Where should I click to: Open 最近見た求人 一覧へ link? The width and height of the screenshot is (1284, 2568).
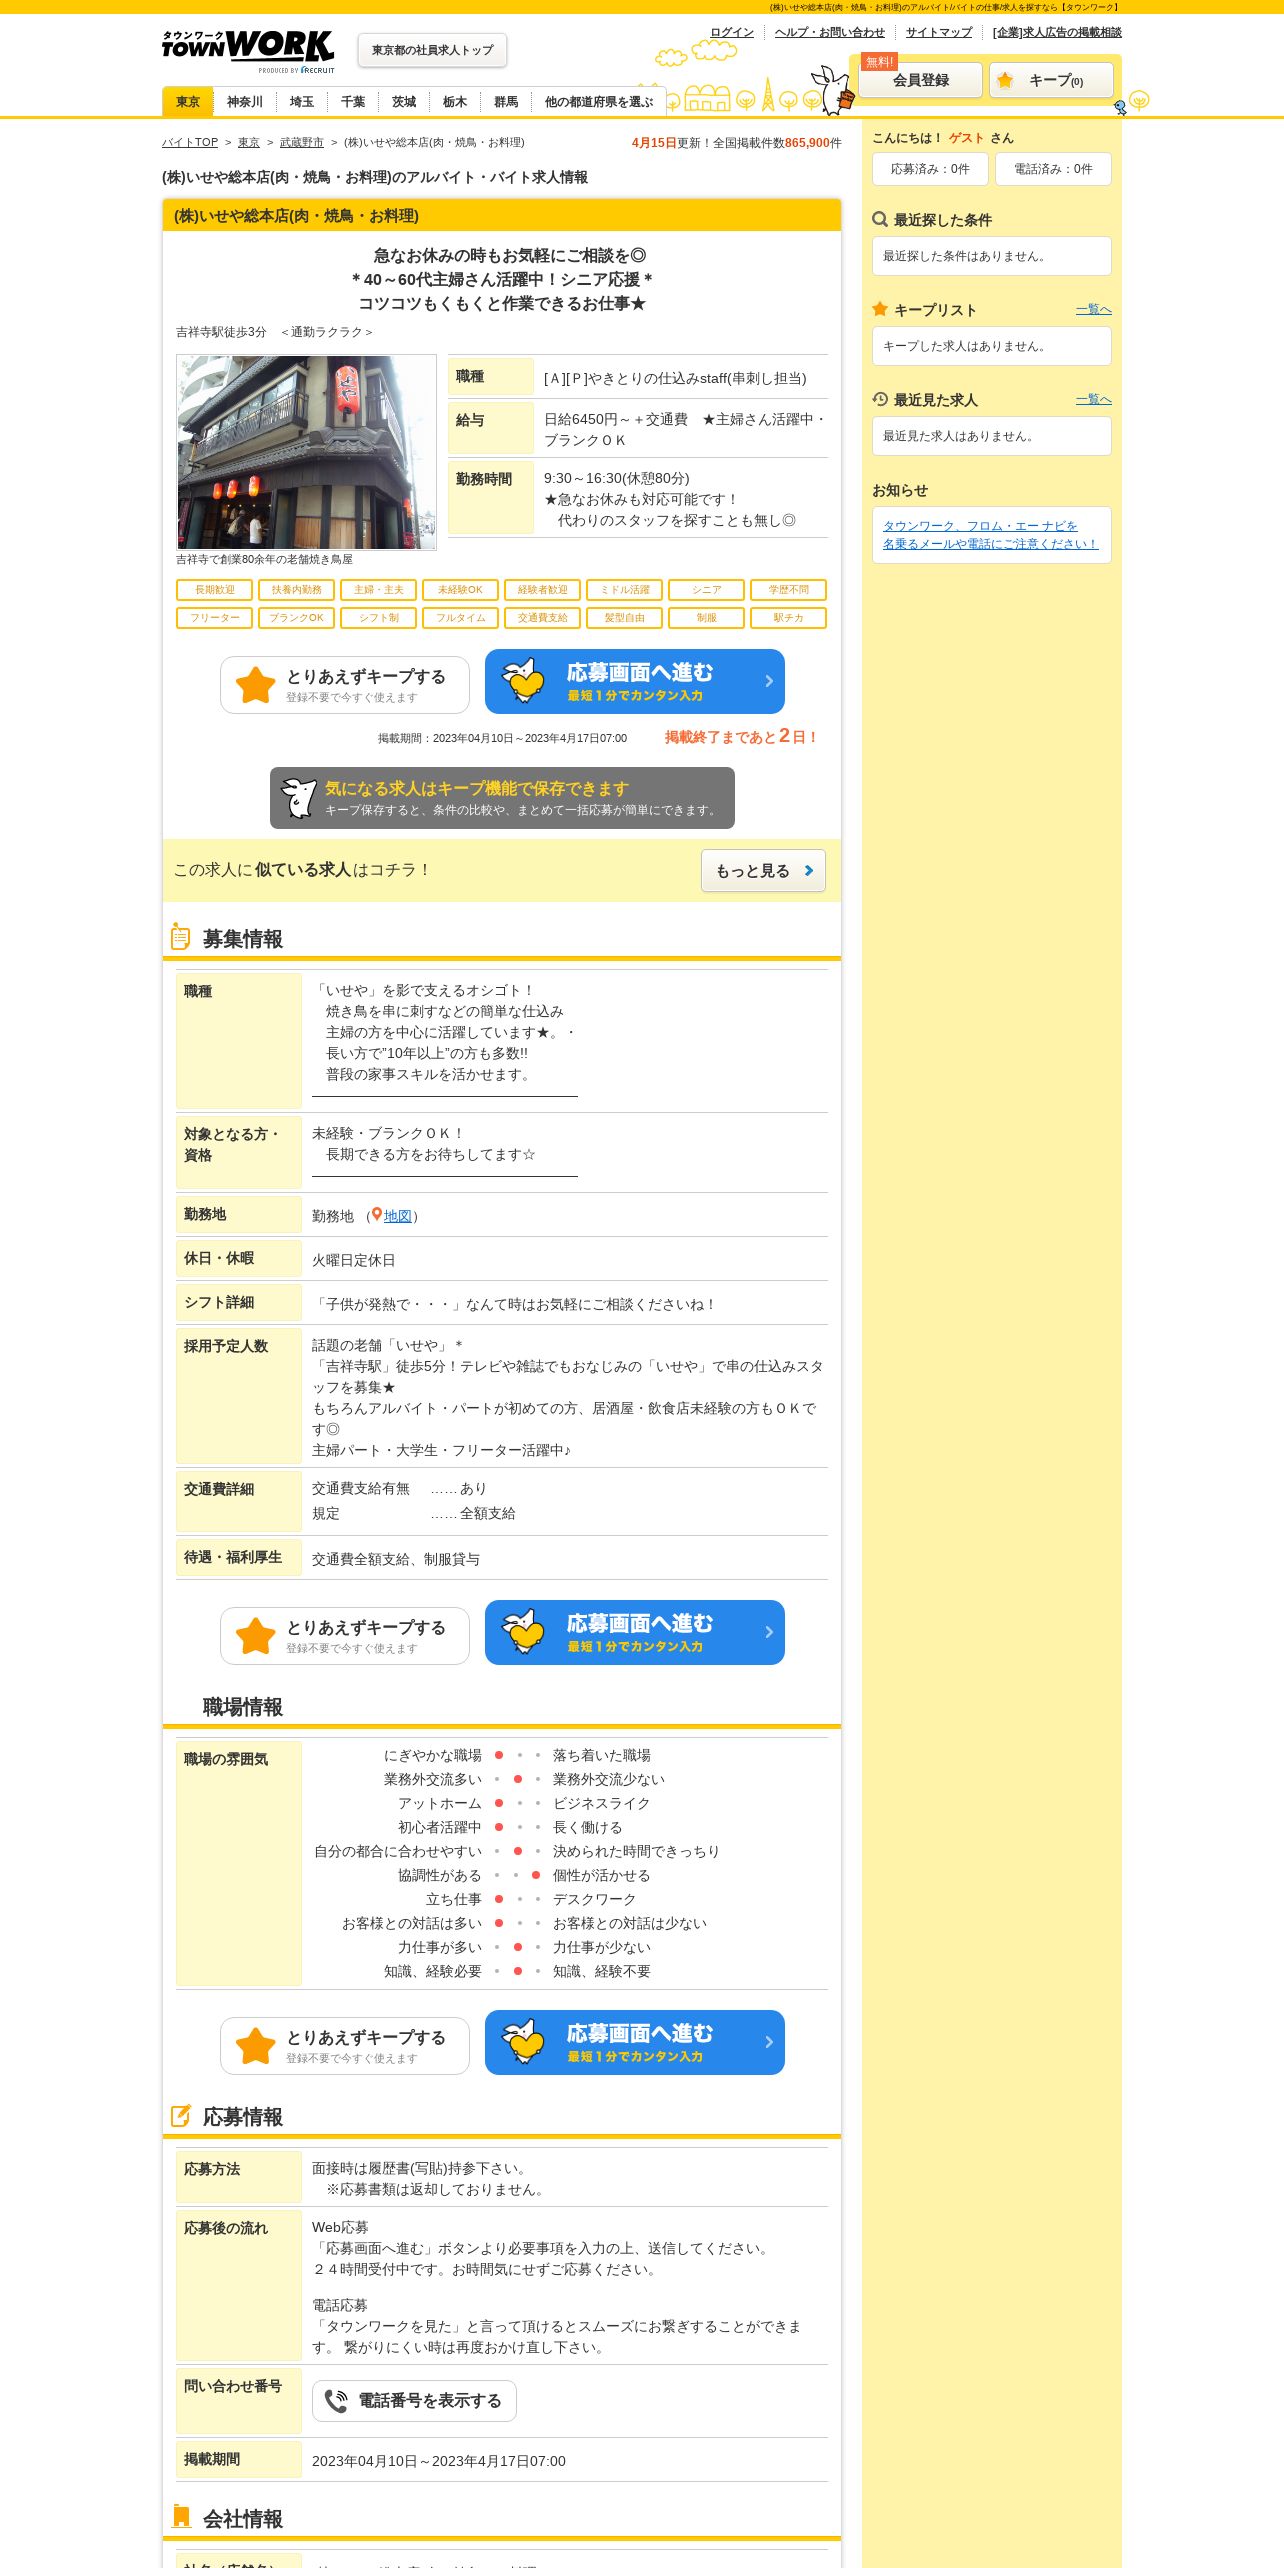coord(1094,400)
